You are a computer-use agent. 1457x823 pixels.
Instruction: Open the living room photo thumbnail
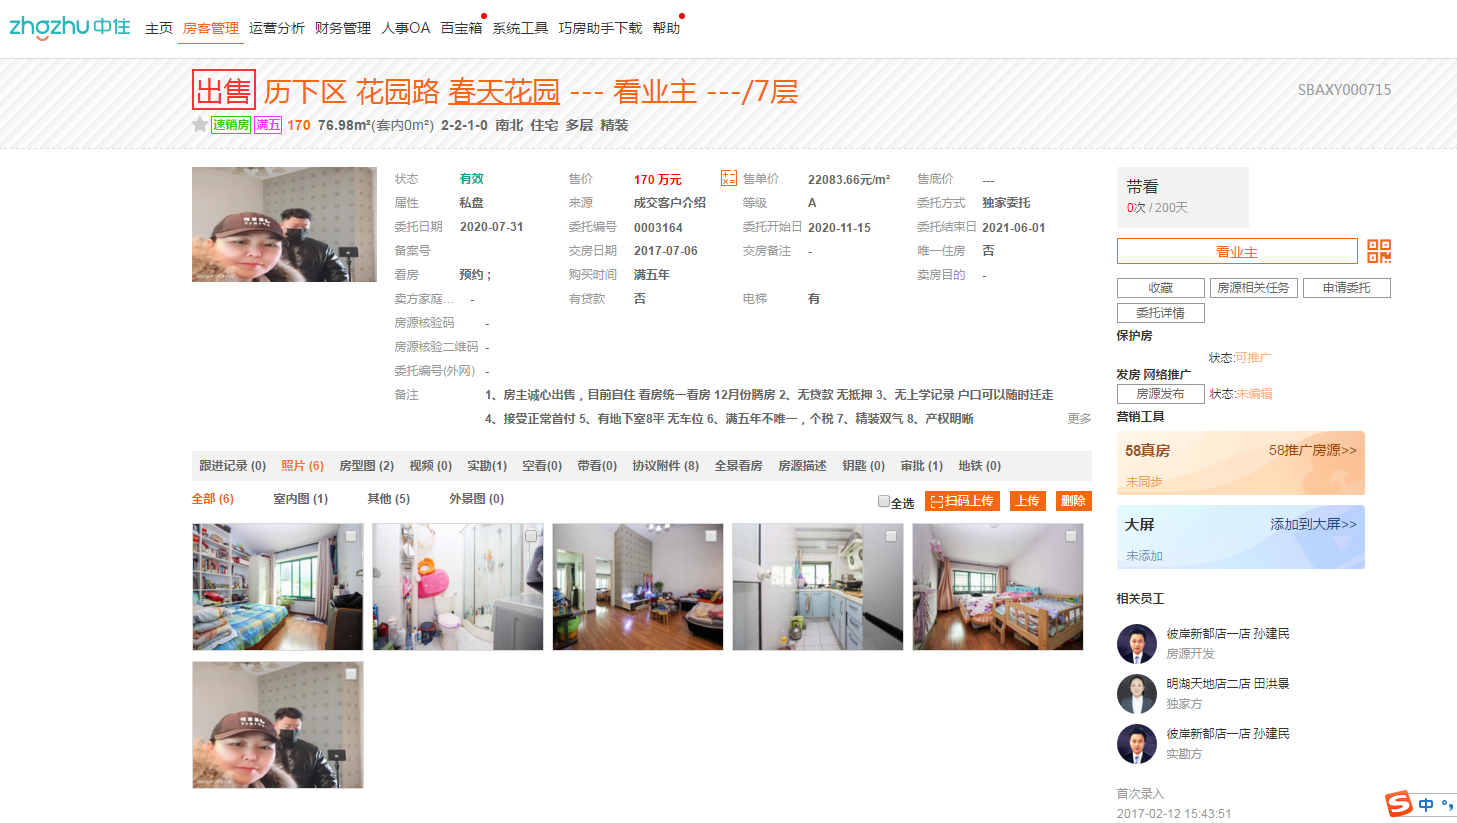638,587
